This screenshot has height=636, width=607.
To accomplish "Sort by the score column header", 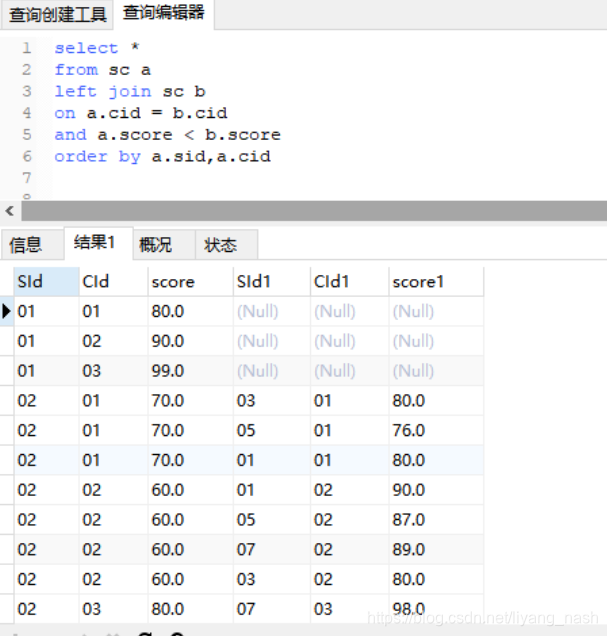I will pos(191,281).
